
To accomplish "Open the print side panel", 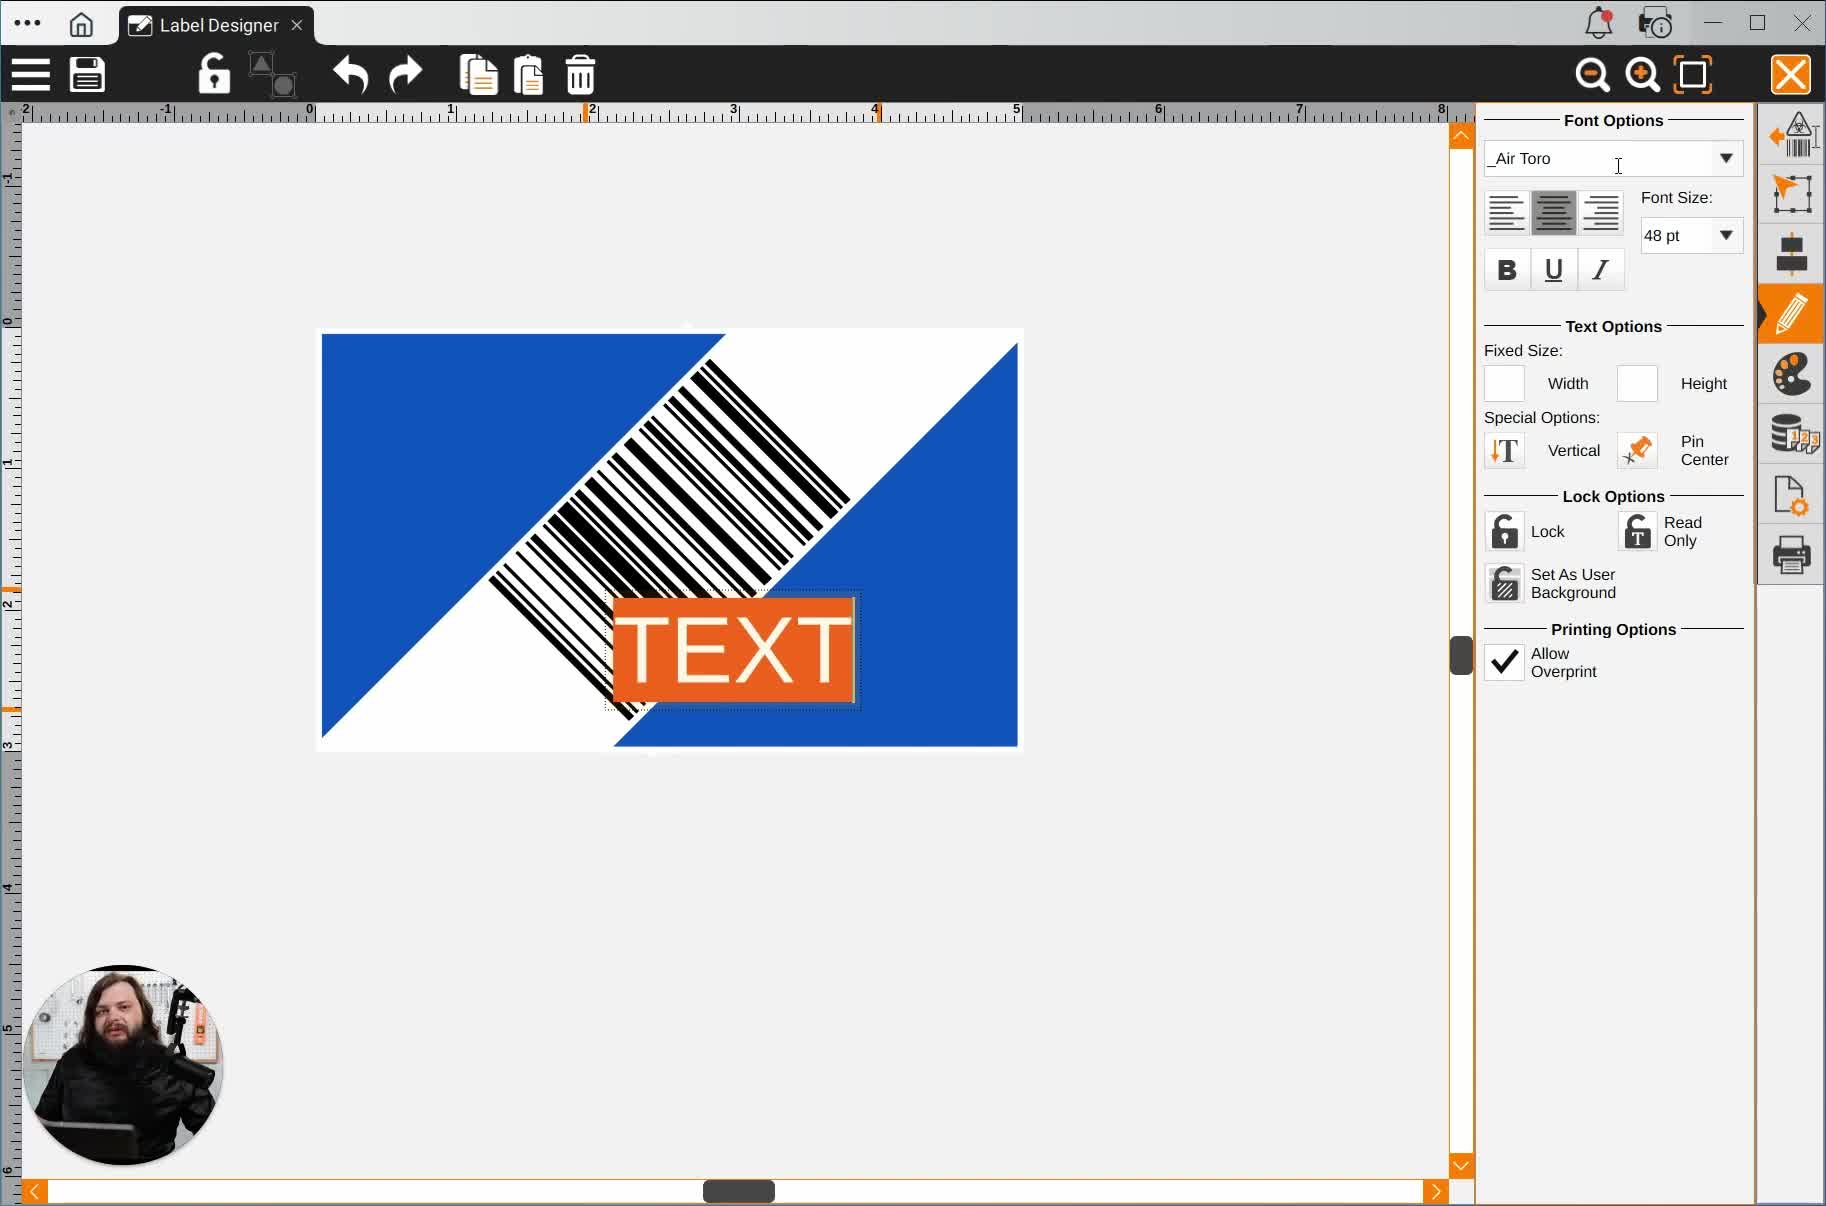I will (1792, 555).
